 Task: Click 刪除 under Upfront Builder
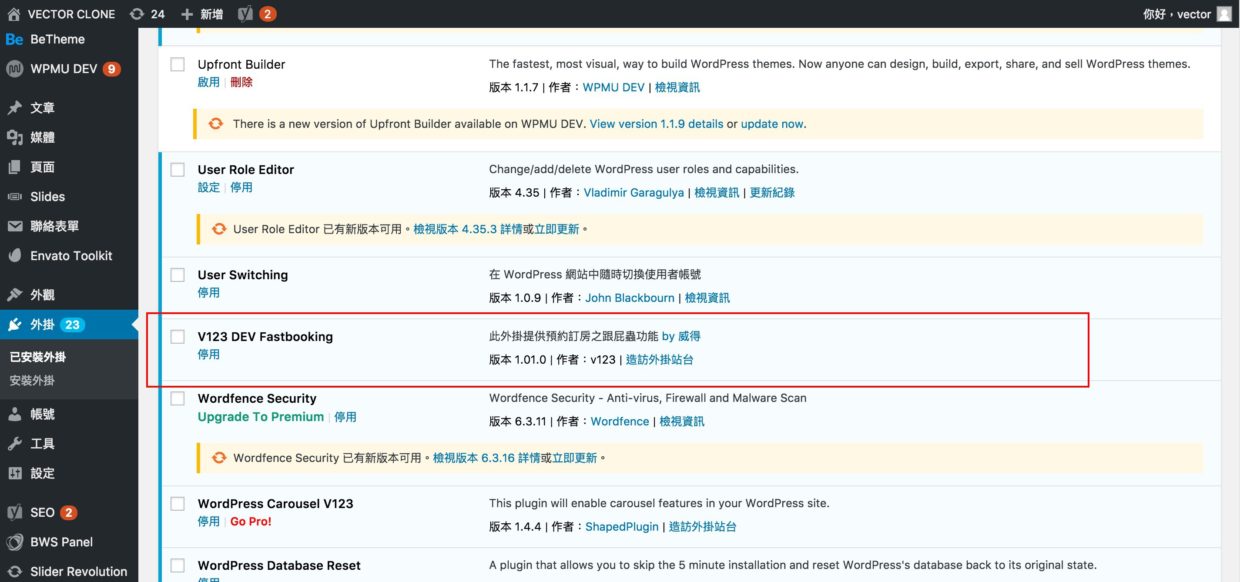(241, 82)
